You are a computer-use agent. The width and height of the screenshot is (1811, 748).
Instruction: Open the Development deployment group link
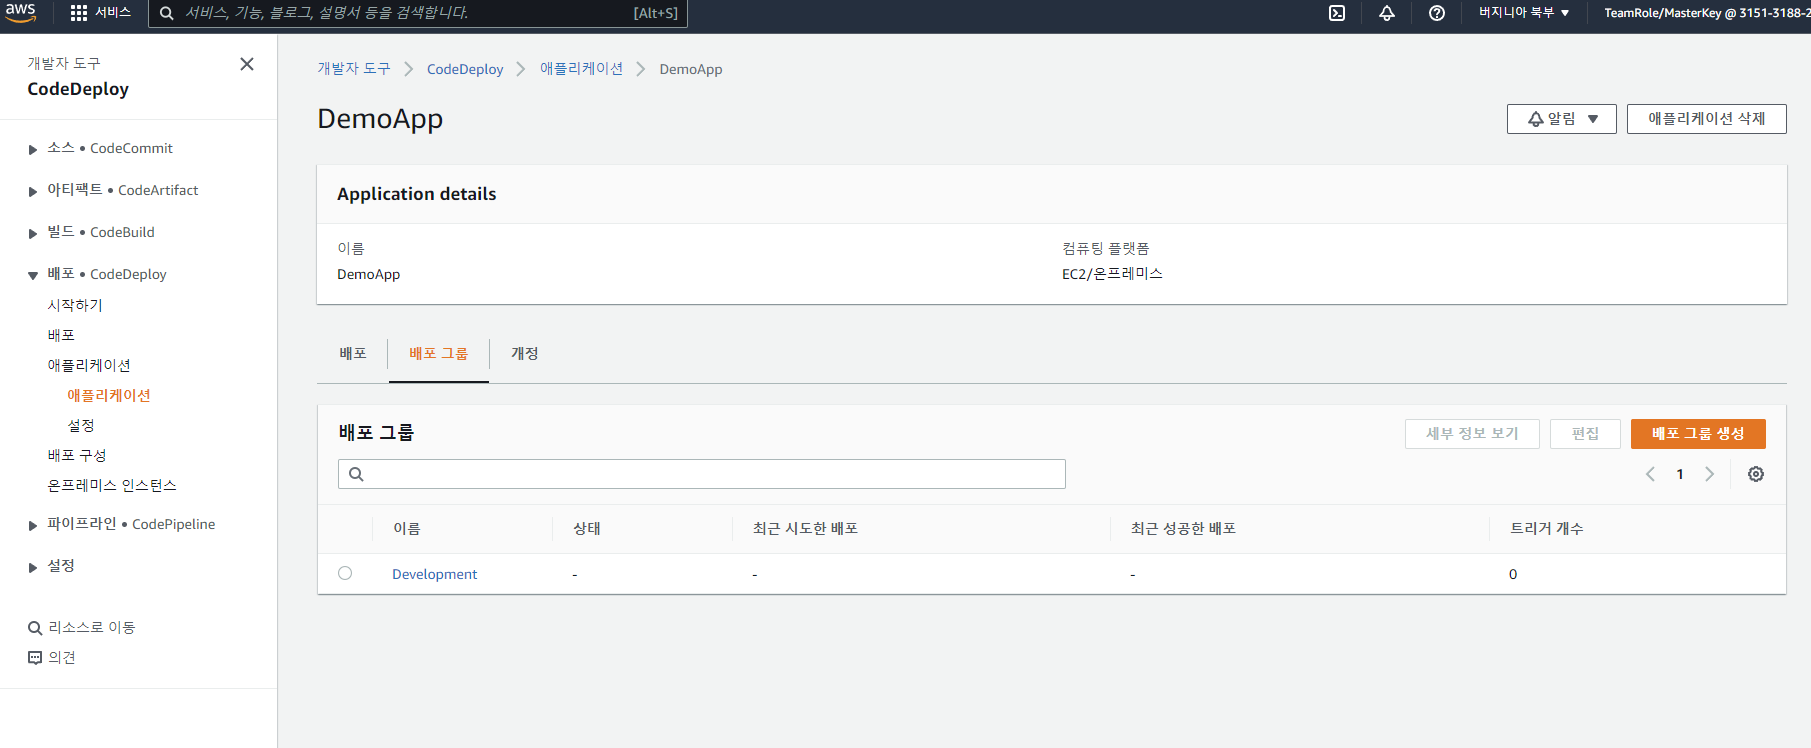[434, 574]
